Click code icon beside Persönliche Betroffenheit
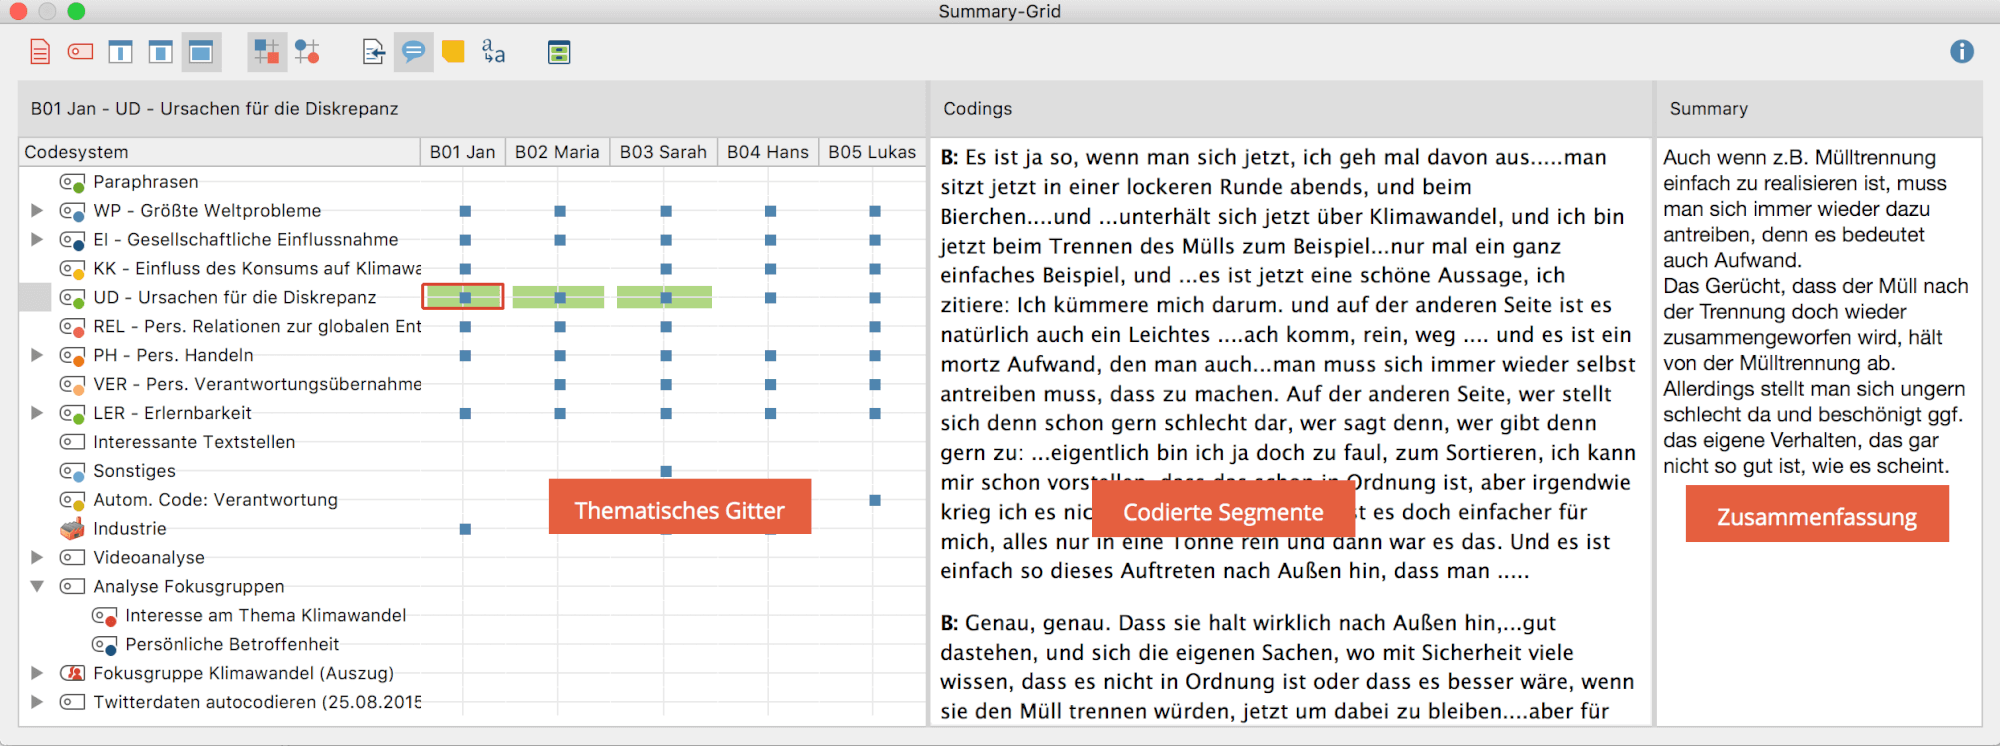 point(104,645)
